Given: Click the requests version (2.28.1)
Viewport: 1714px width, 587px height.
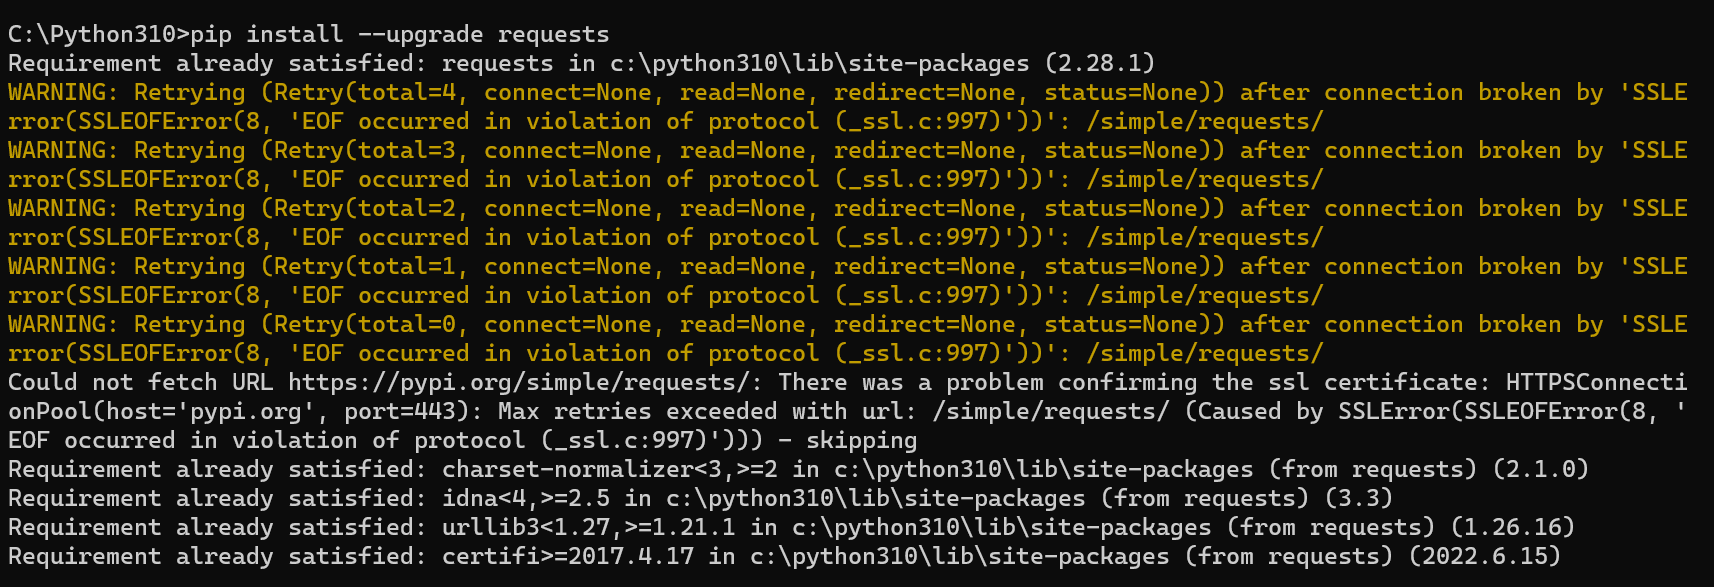Looking at the screenshot, I should (x=1100, y=64).
